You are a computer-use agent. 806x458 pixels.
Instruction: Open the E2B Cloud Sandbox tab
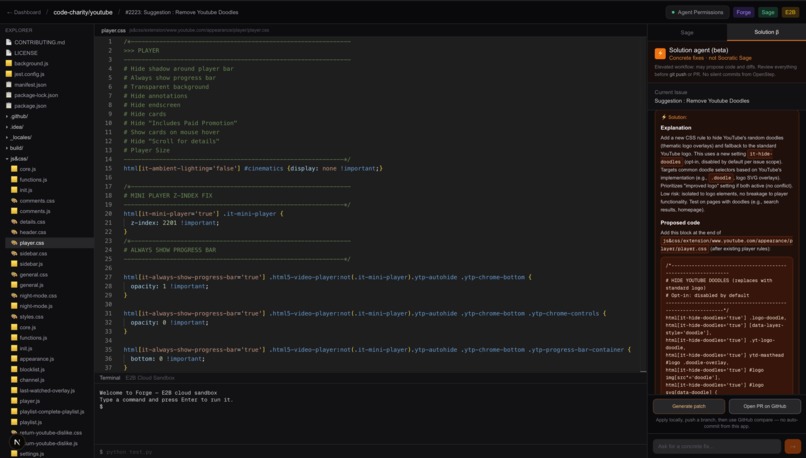(150, 378)
